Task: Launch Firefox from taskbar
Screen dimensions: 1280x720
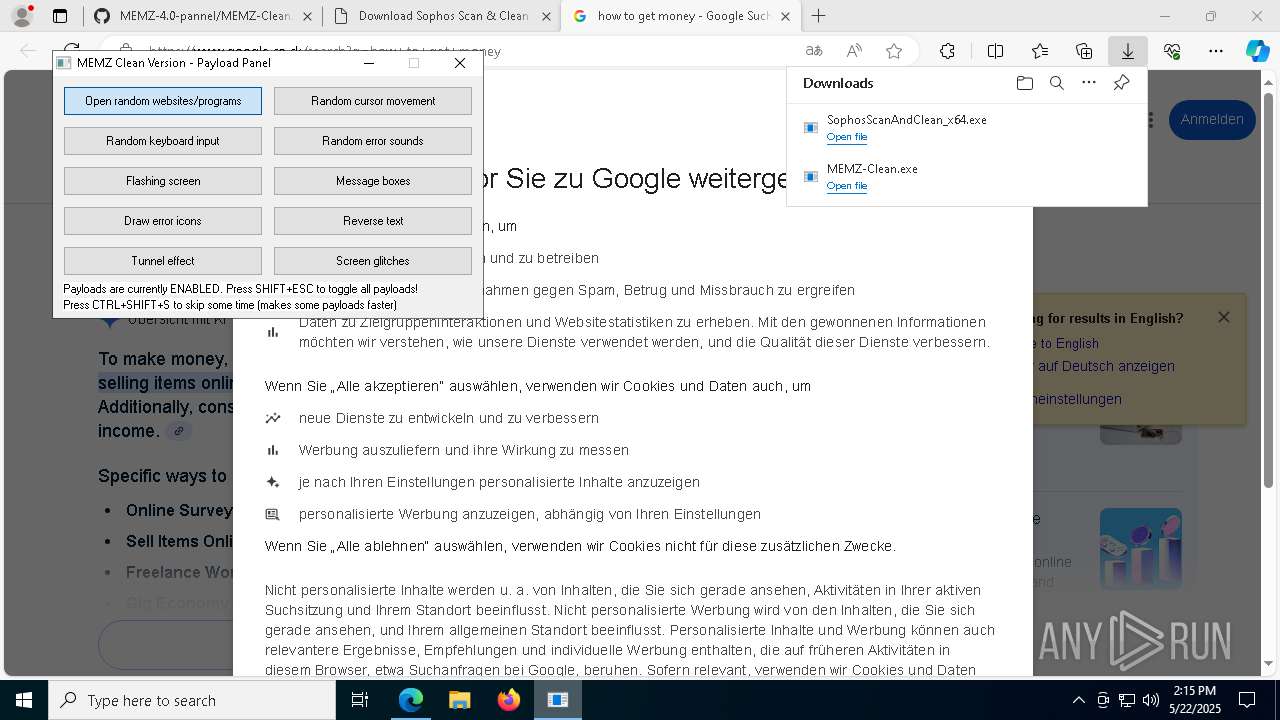Action: click(508, 700)
